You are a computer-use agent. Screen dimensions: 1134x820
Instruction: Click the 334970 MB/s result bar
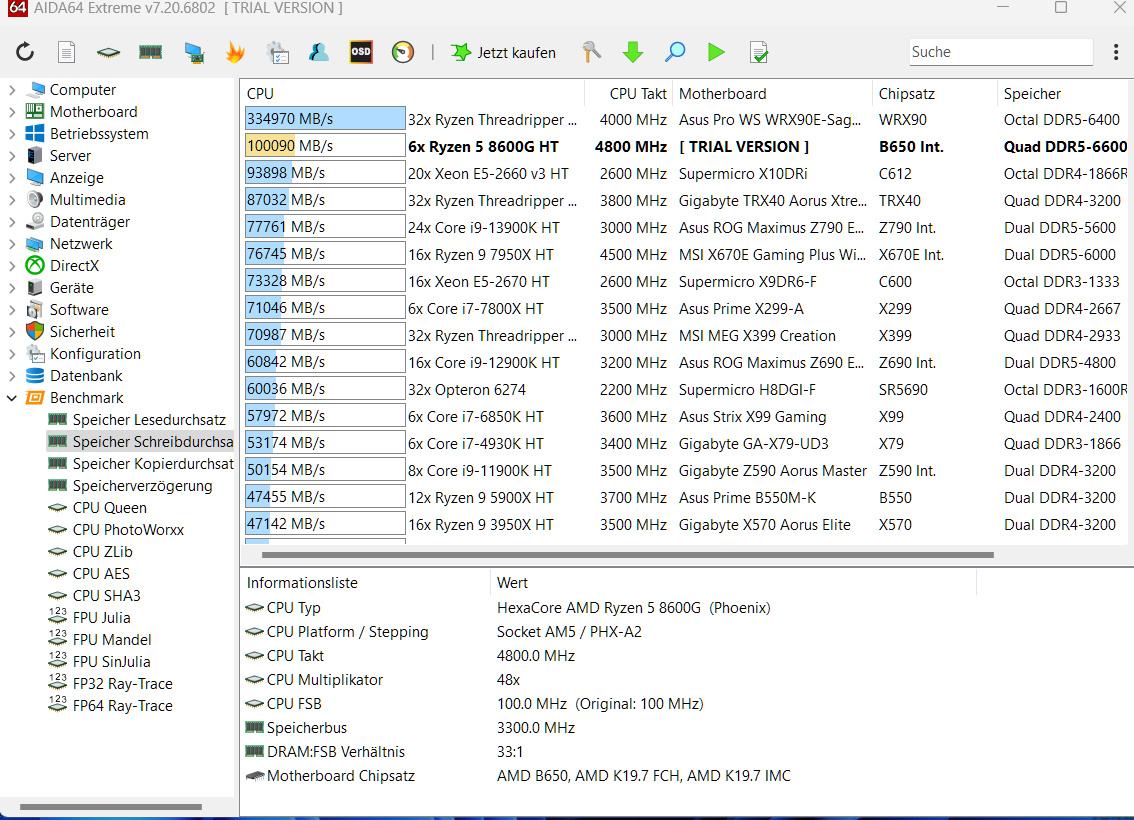325,119
